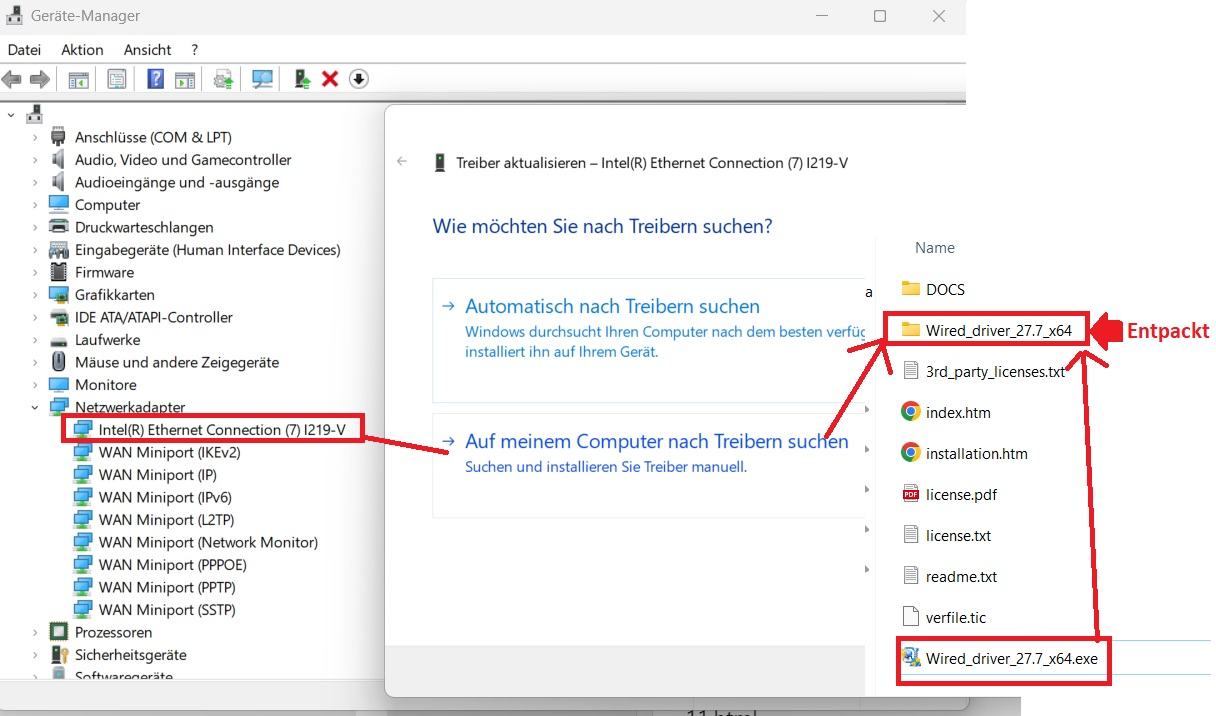Click the Forward arrow in Device Manager toolbar
1216x716 pixels.
(x=39, y=79)
